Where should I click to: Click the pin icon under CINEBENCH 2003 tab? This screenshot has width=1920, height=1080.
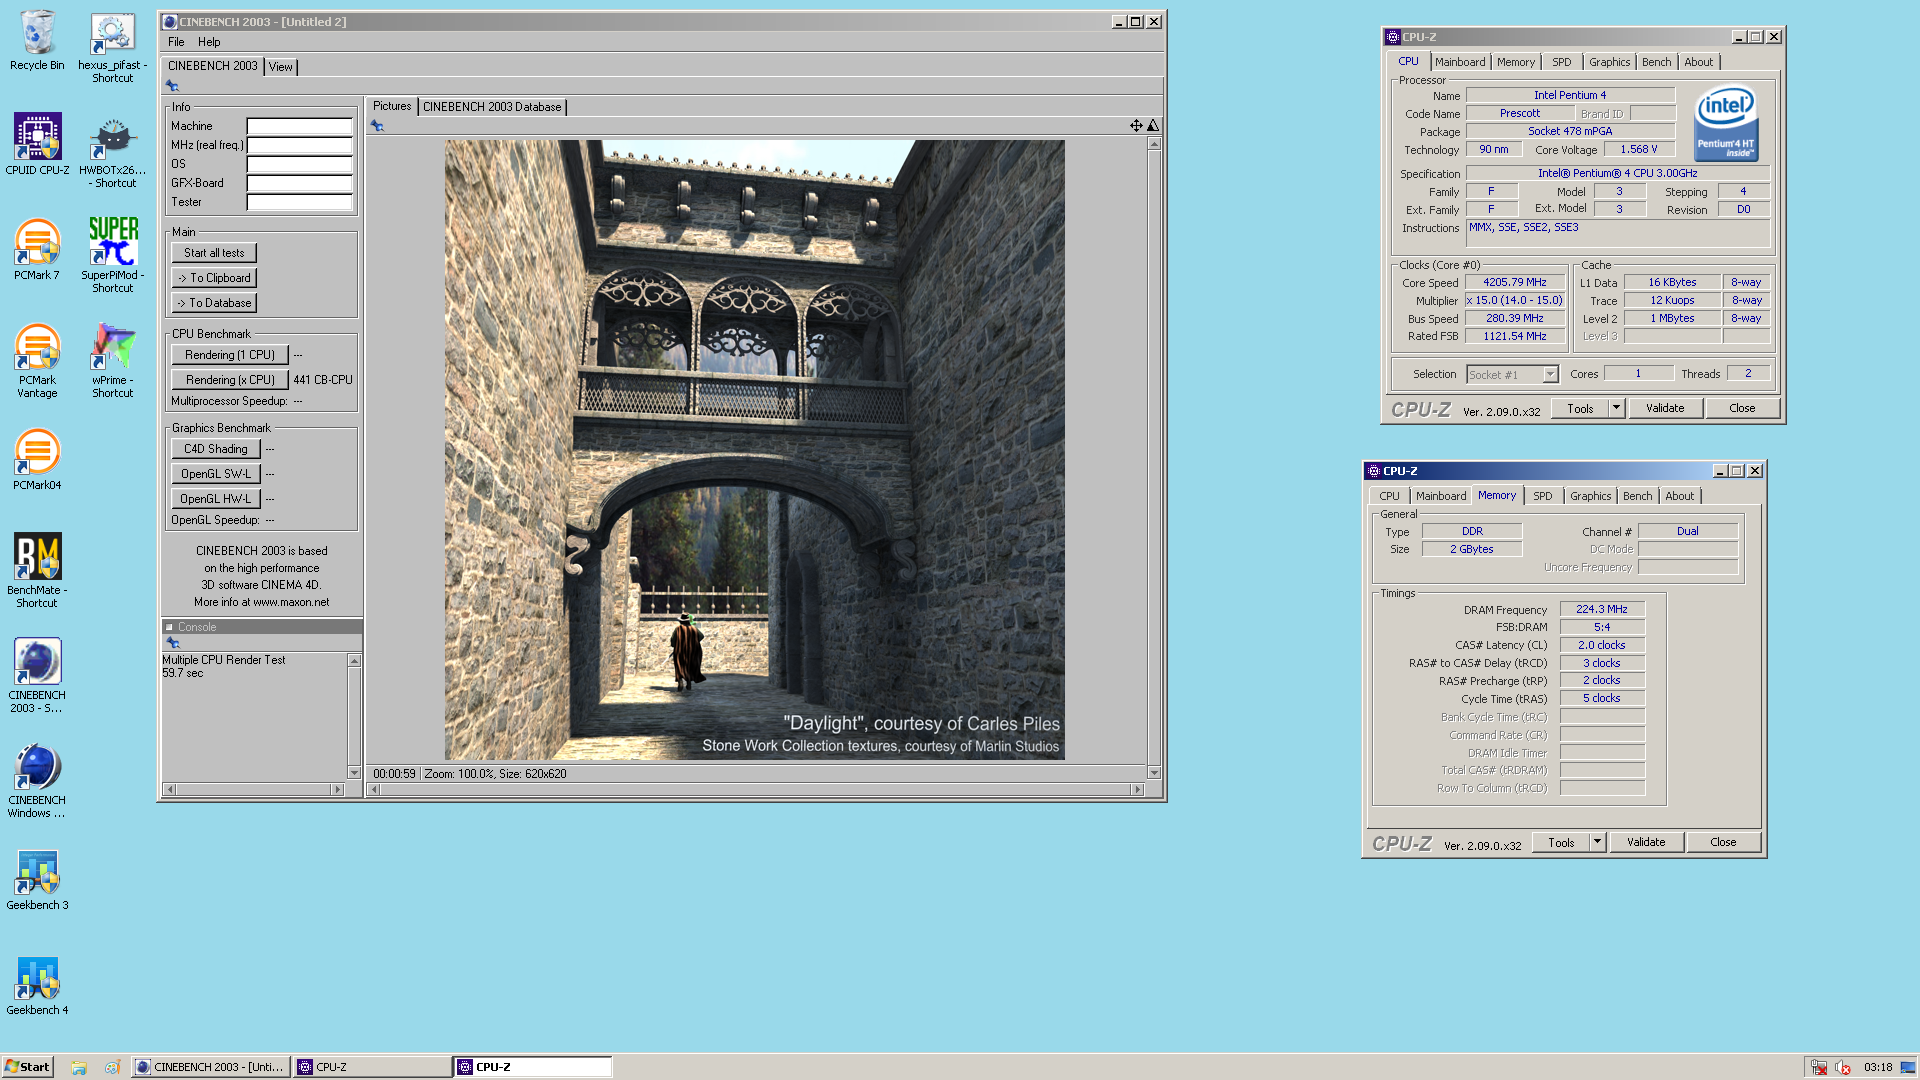click(x=172, y=86)
